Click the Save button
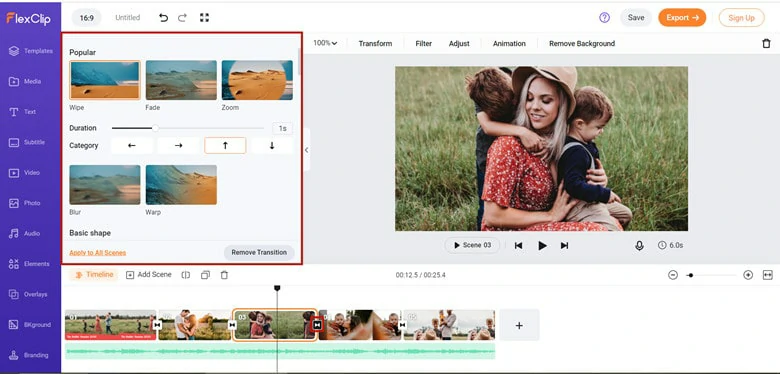 [636, 17]
